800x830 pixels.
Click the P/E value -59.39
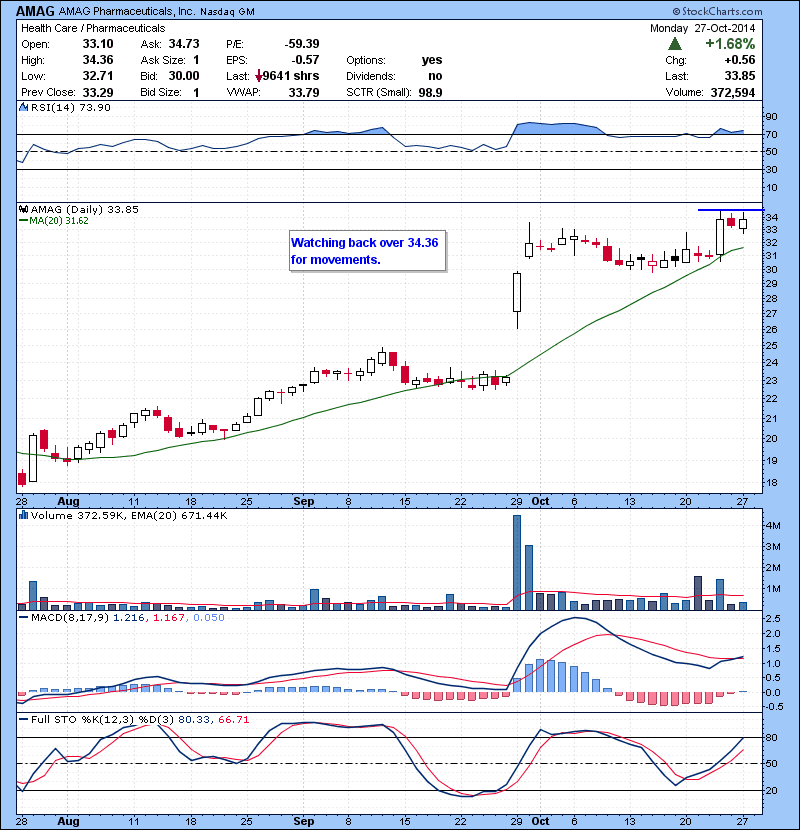(302, 44)
